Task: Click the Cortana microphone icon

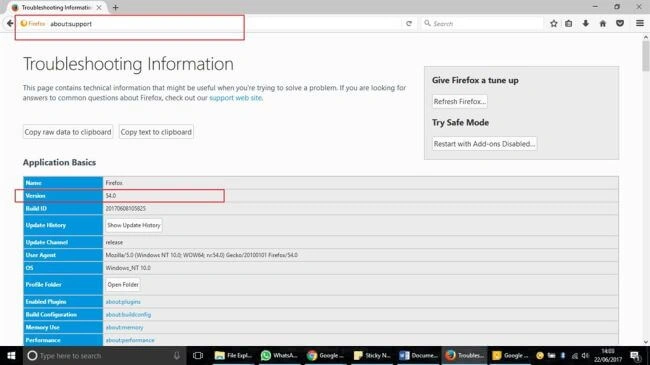Action: coord(177,355)
